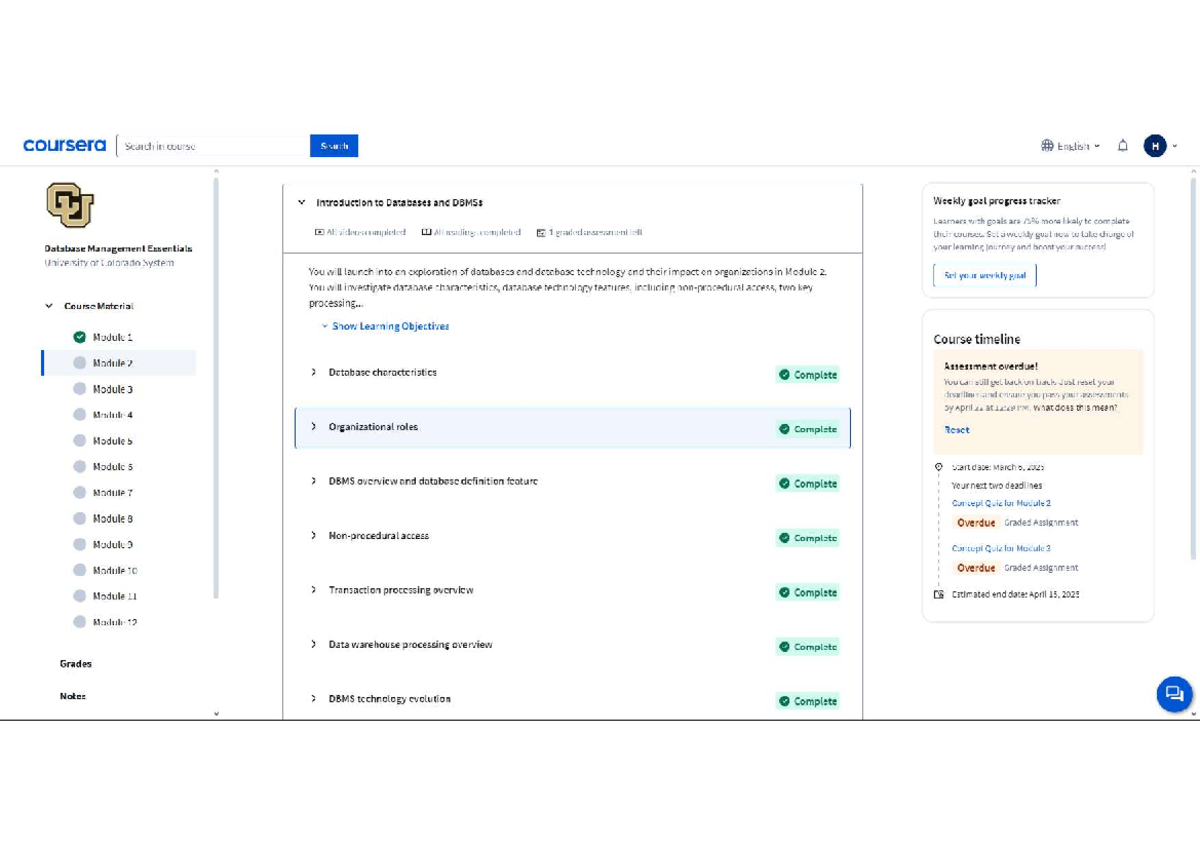
Task: Go to Module 2 in sidebar
Action: tap(119, 363)
